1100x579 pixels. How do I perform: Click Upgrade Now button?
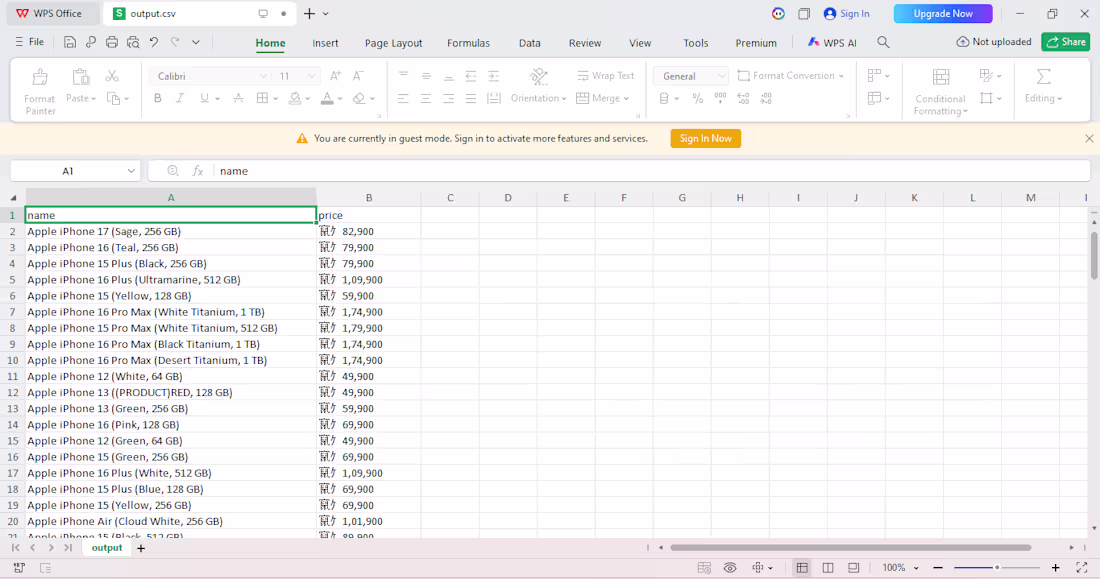click(x=943, y=13)
